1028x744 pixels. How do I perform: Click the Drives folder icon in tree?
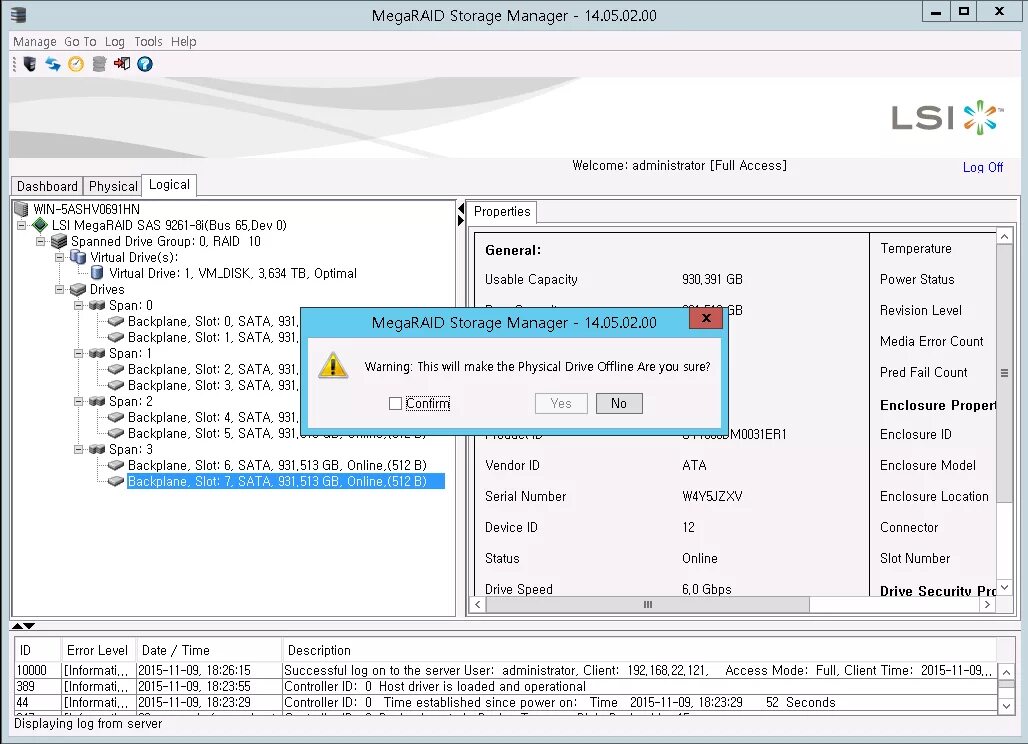click(x=78, y=289)
